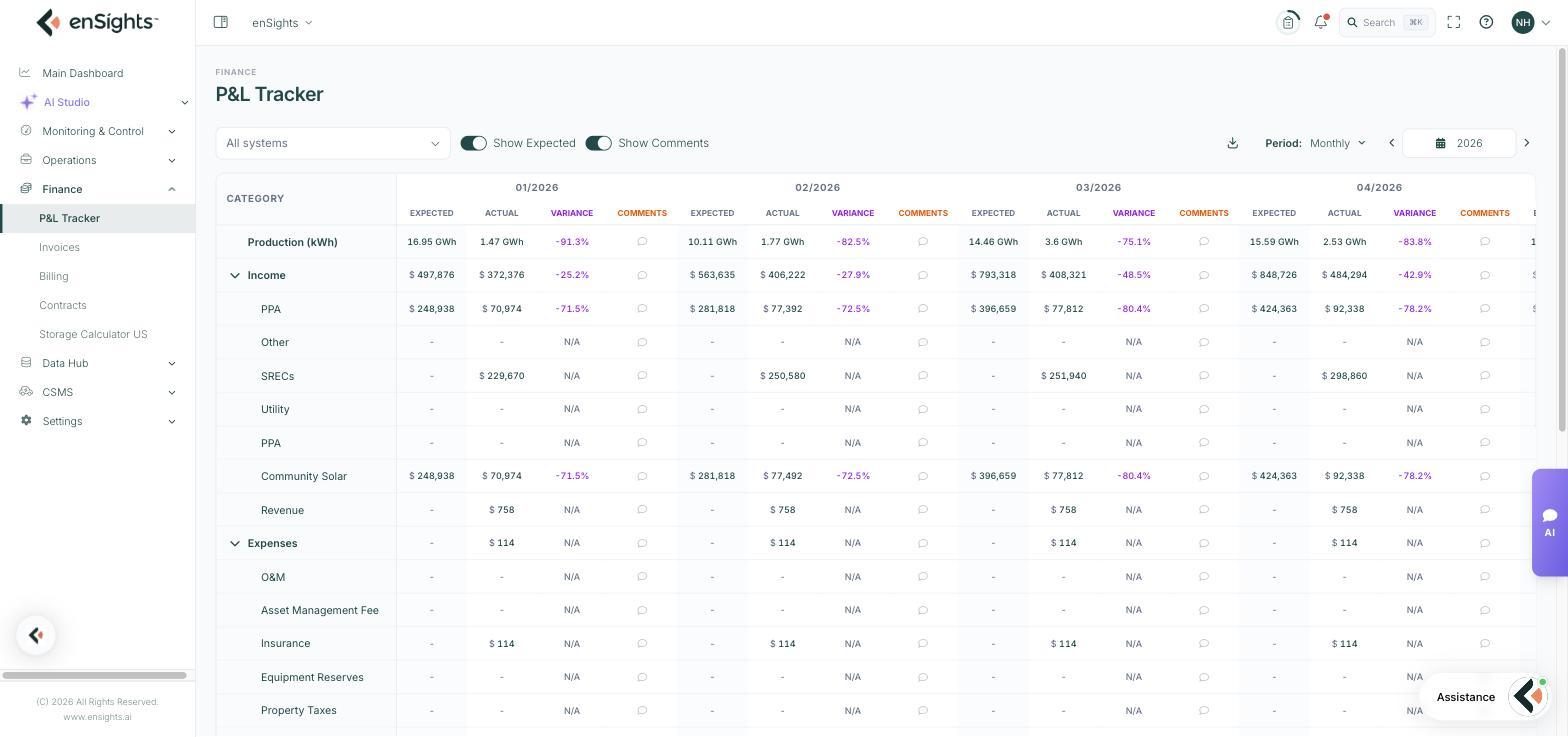Open the clipboard tasks icon

coord(1288,22)
